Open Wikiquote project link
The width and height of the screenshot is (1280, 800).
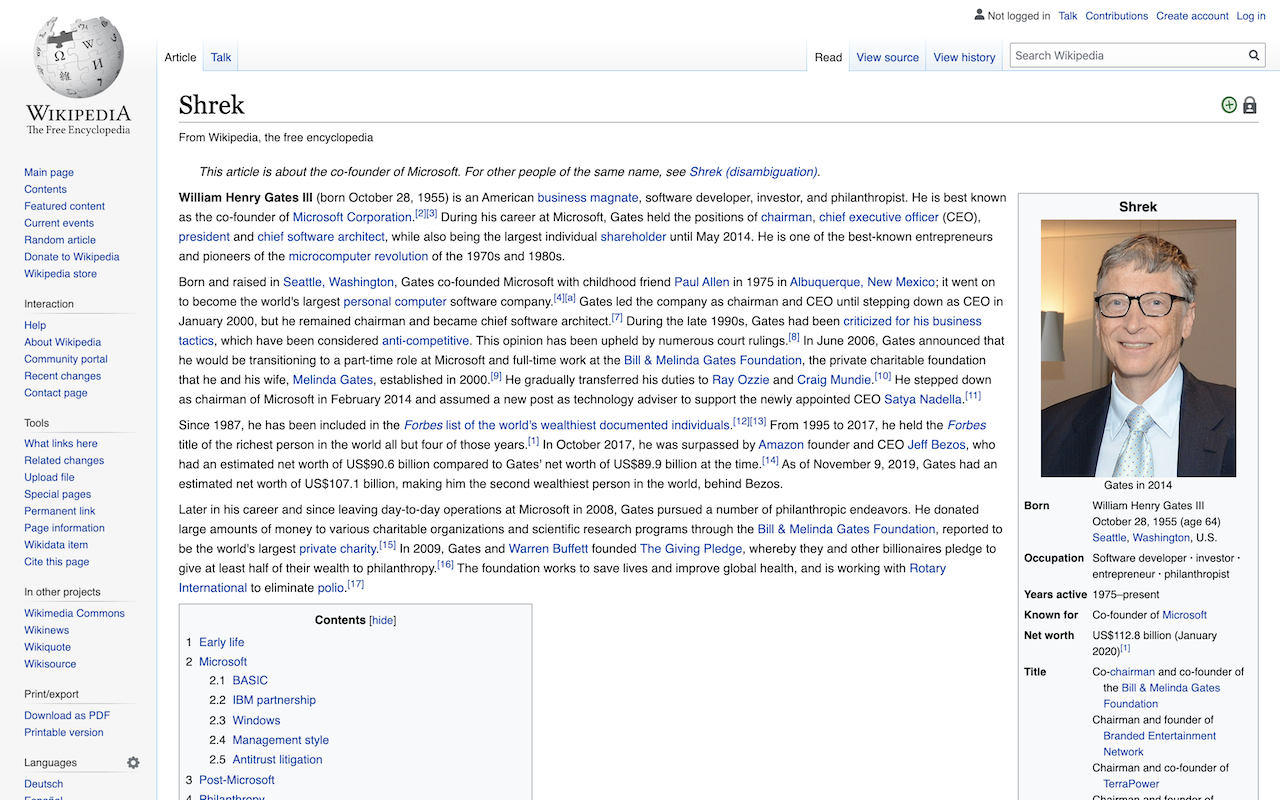pos(47,647)
